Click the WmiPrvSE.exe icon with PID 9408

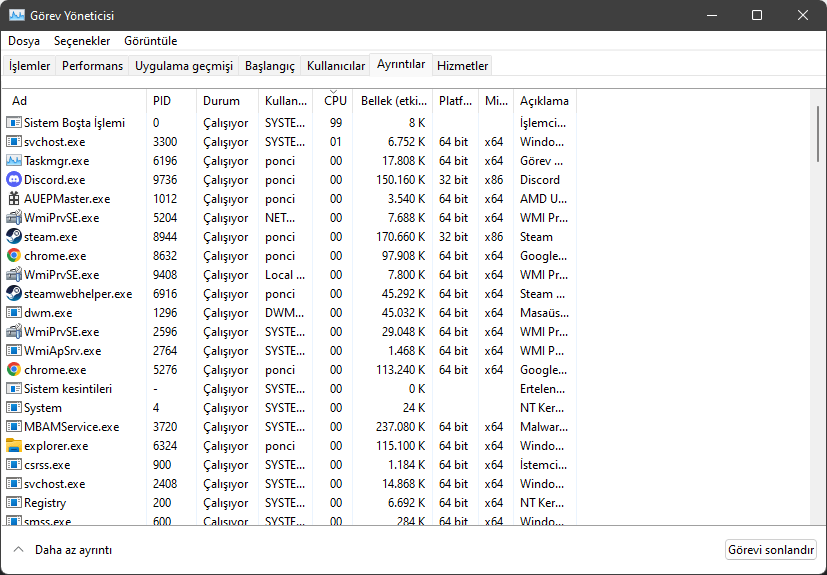click(x=14, y=275)
